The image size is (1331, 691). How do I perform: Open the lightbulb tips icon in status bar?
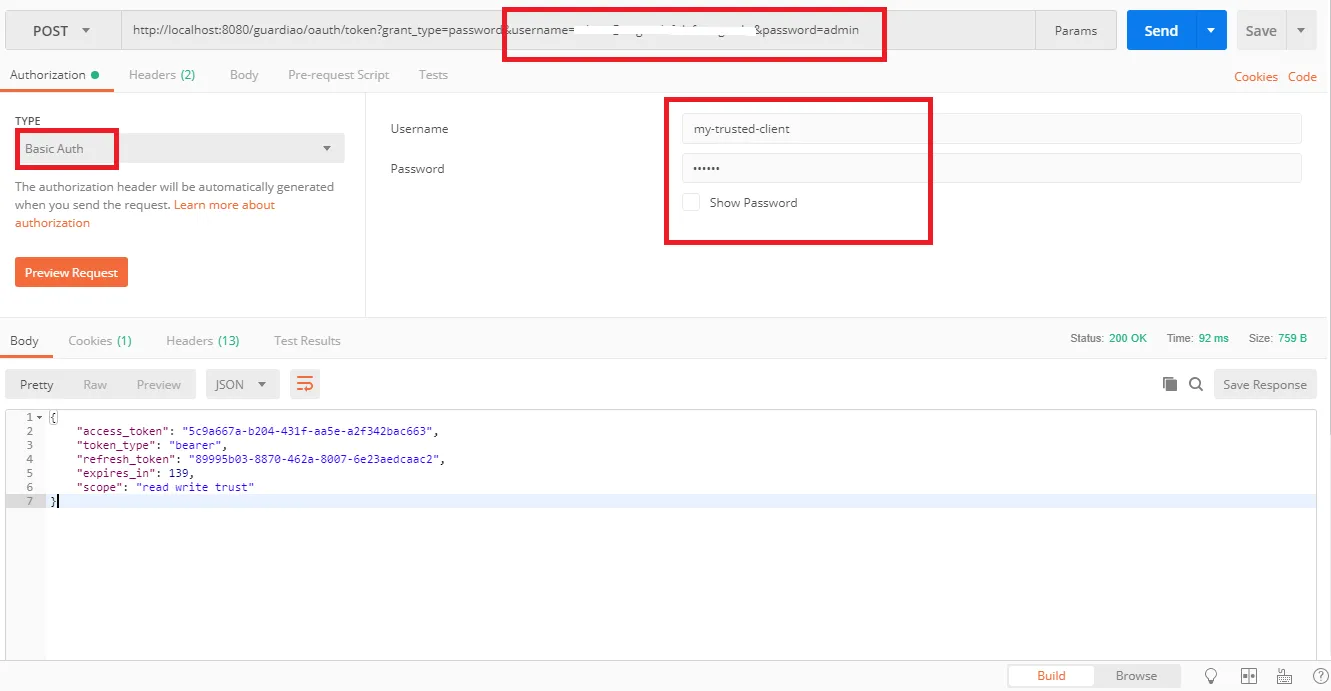tap(1210, 676)
